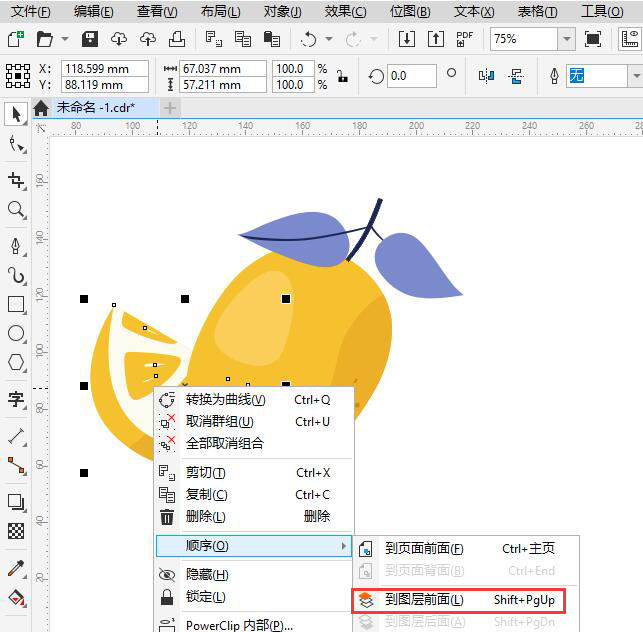Click the object origin reference grid

pos(18,76)
